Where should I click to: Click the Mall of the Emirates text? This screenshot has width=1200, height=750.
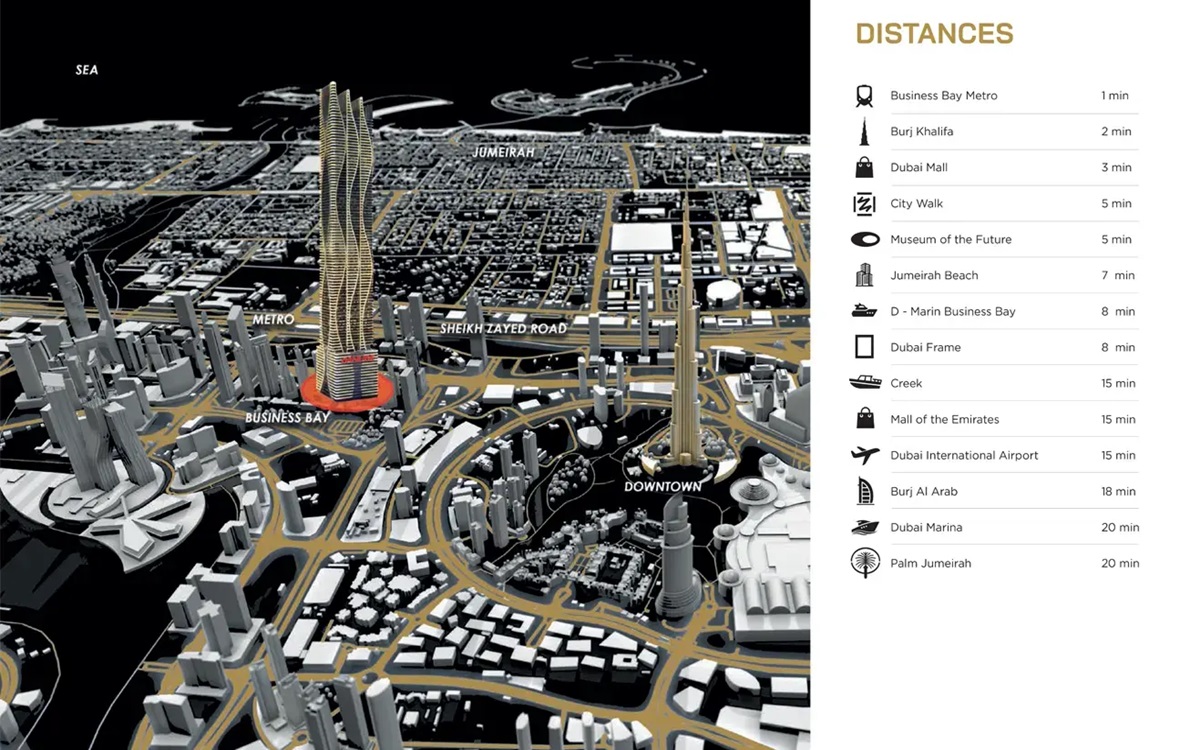click(944, 420)
